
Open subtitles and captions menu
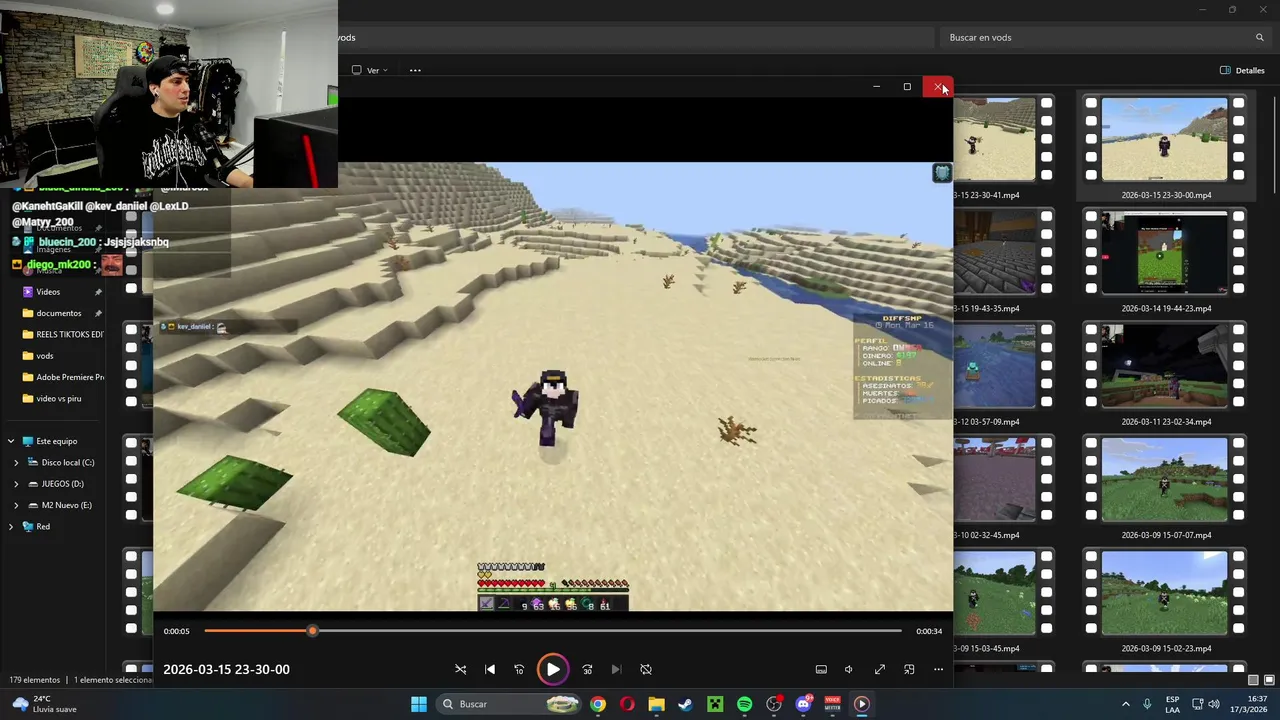tap(821, 669)
